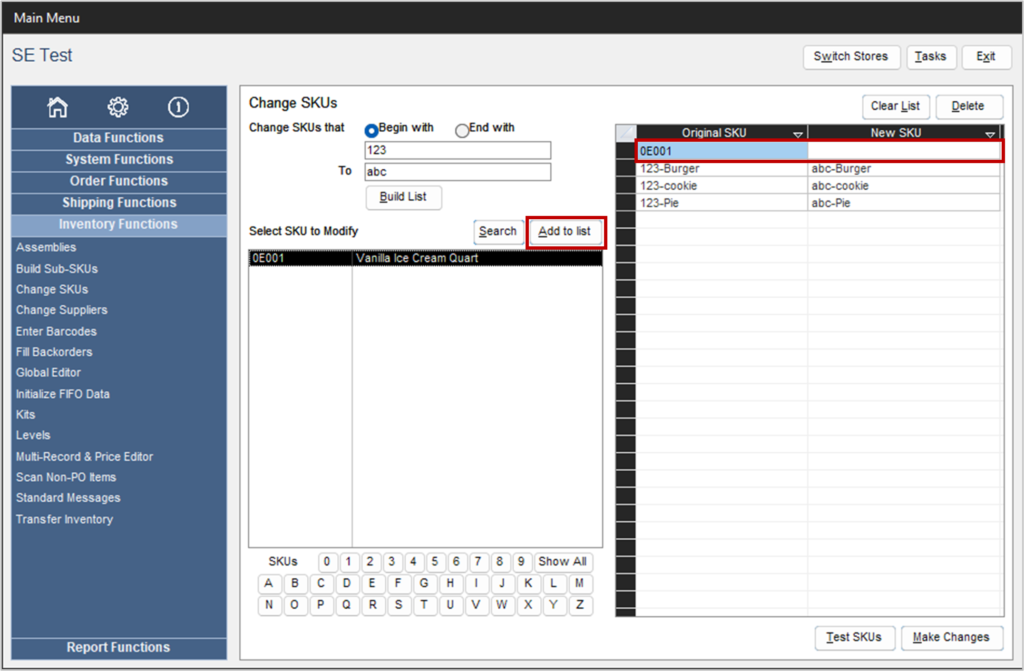
Task: Select the "Begin with" radio button
Action: click(371, 129)
